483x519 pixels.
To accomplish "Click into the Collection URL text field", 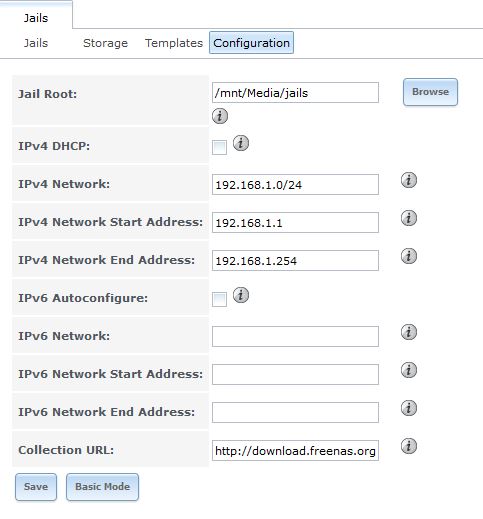I will 295,450.
